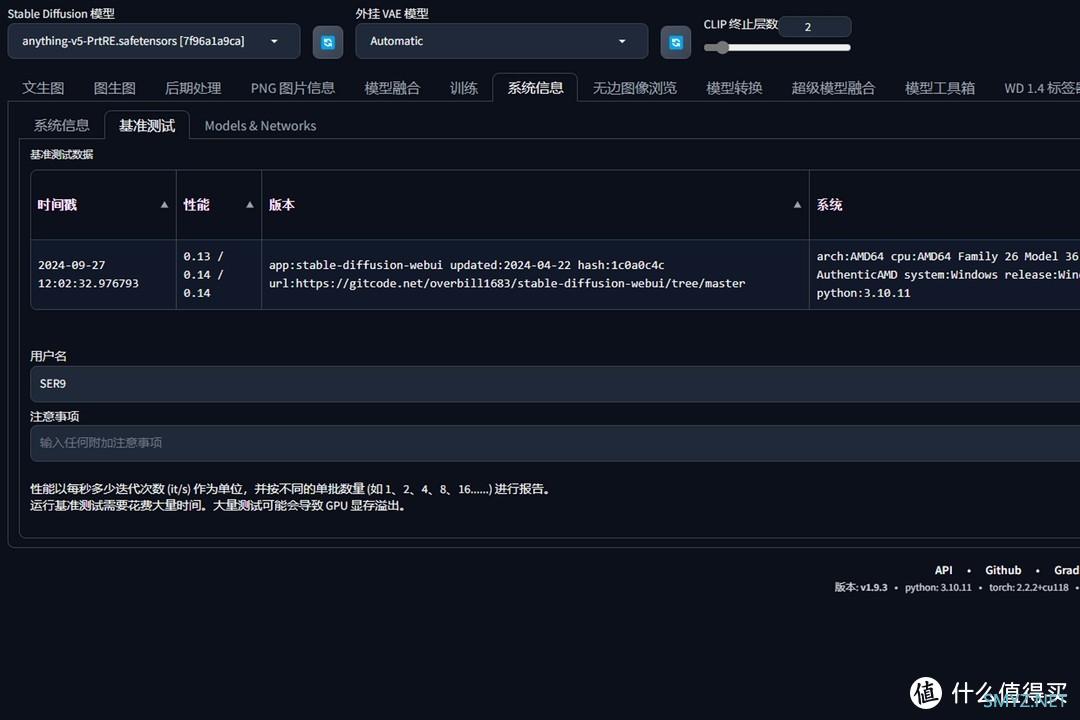1080x720 pixels.
Task: Click the python: 3.10.11 footer text
Action: click(938, 588)
